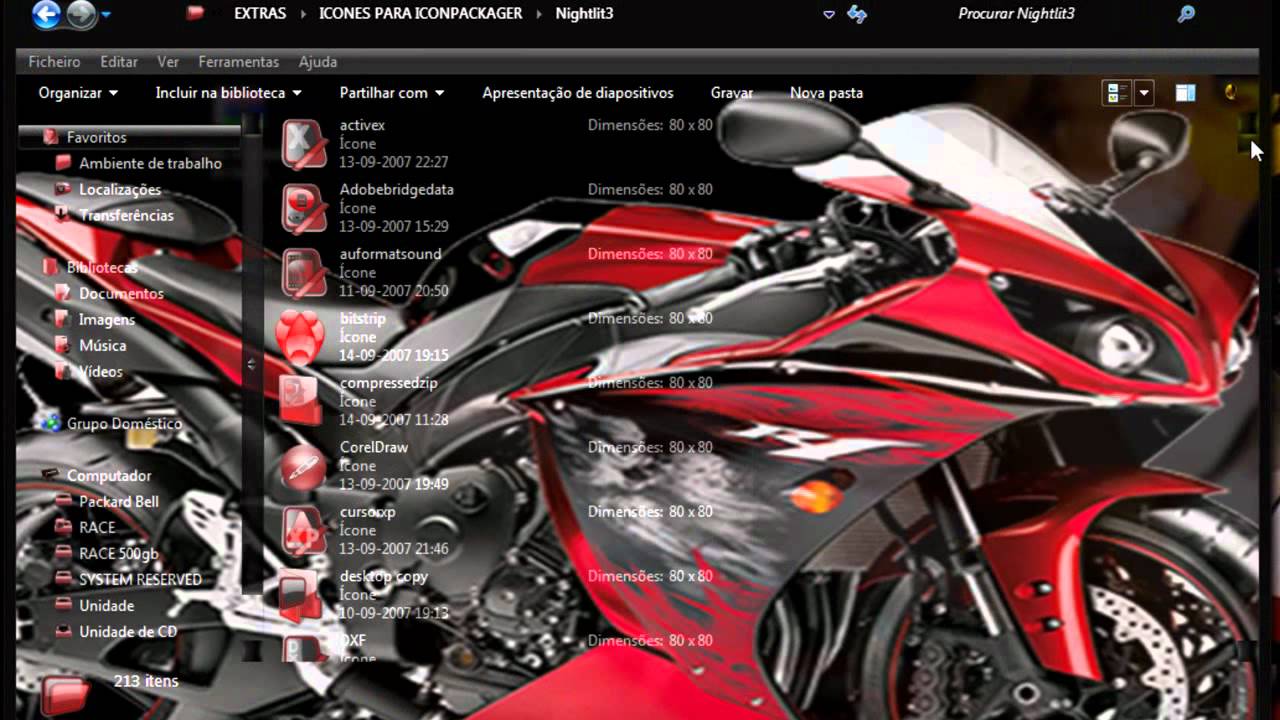Screen dimensions: 1280x720
Task: Select Favoritos in navigation pane
Action: (96, 137)
